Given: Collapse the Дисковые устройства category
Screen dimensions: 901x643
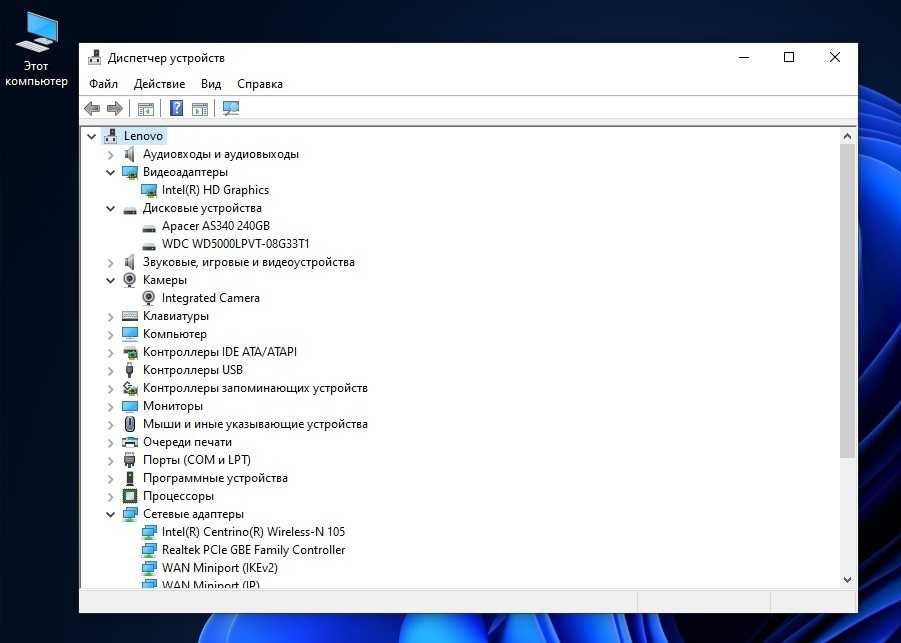Looking at the screenshot, I should (x=110, y=209).
